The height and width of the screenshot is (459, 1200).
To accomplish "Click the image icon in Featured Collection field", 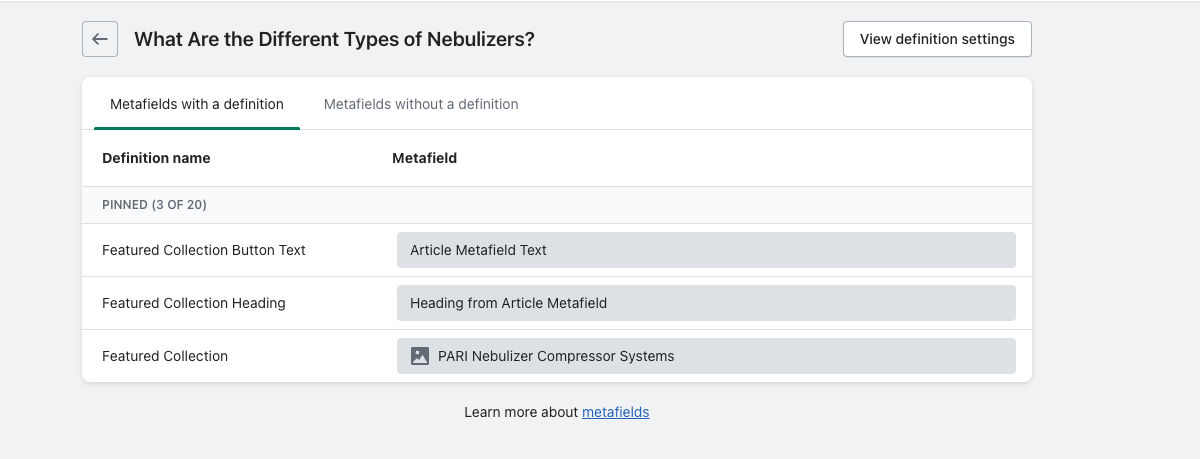I will 420,356.
